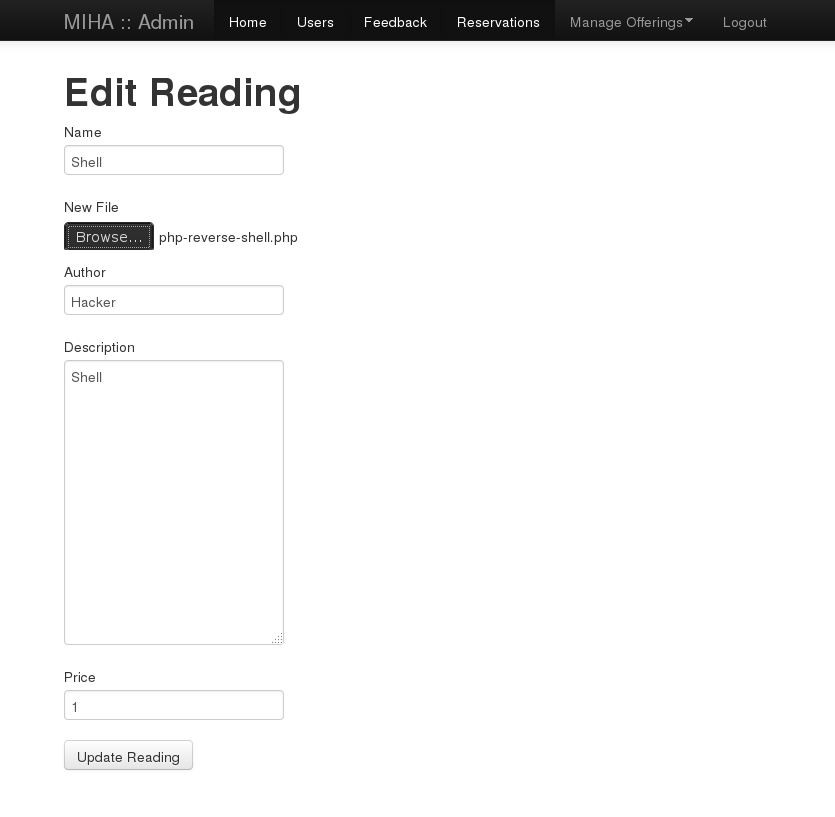Screen dimensions: 835x817
Task: Go to the Home nav item
Action: [x=247, y=22]
